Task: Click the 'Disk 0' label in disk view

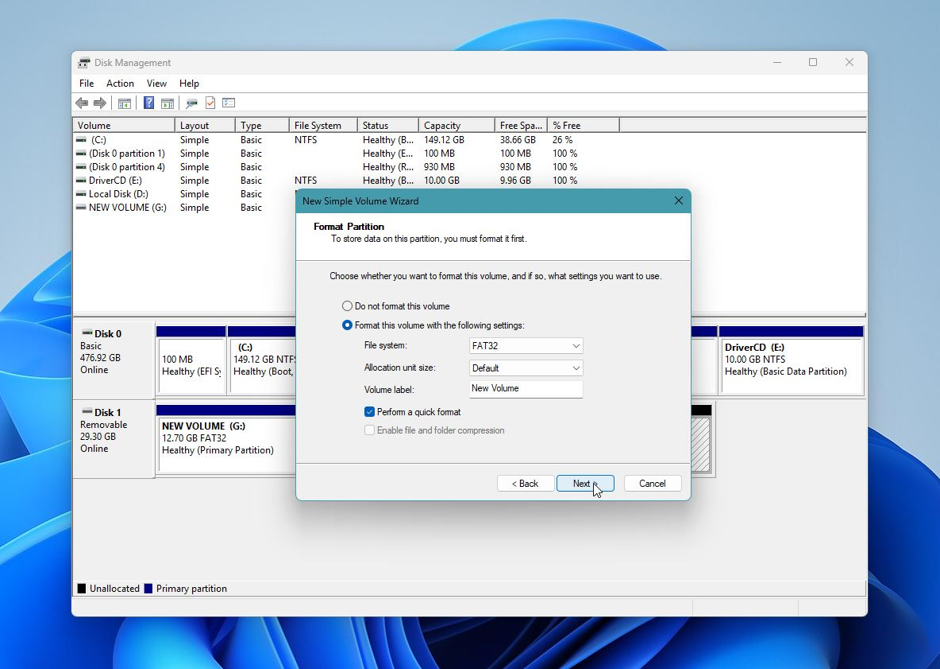Action: point(108,334)
